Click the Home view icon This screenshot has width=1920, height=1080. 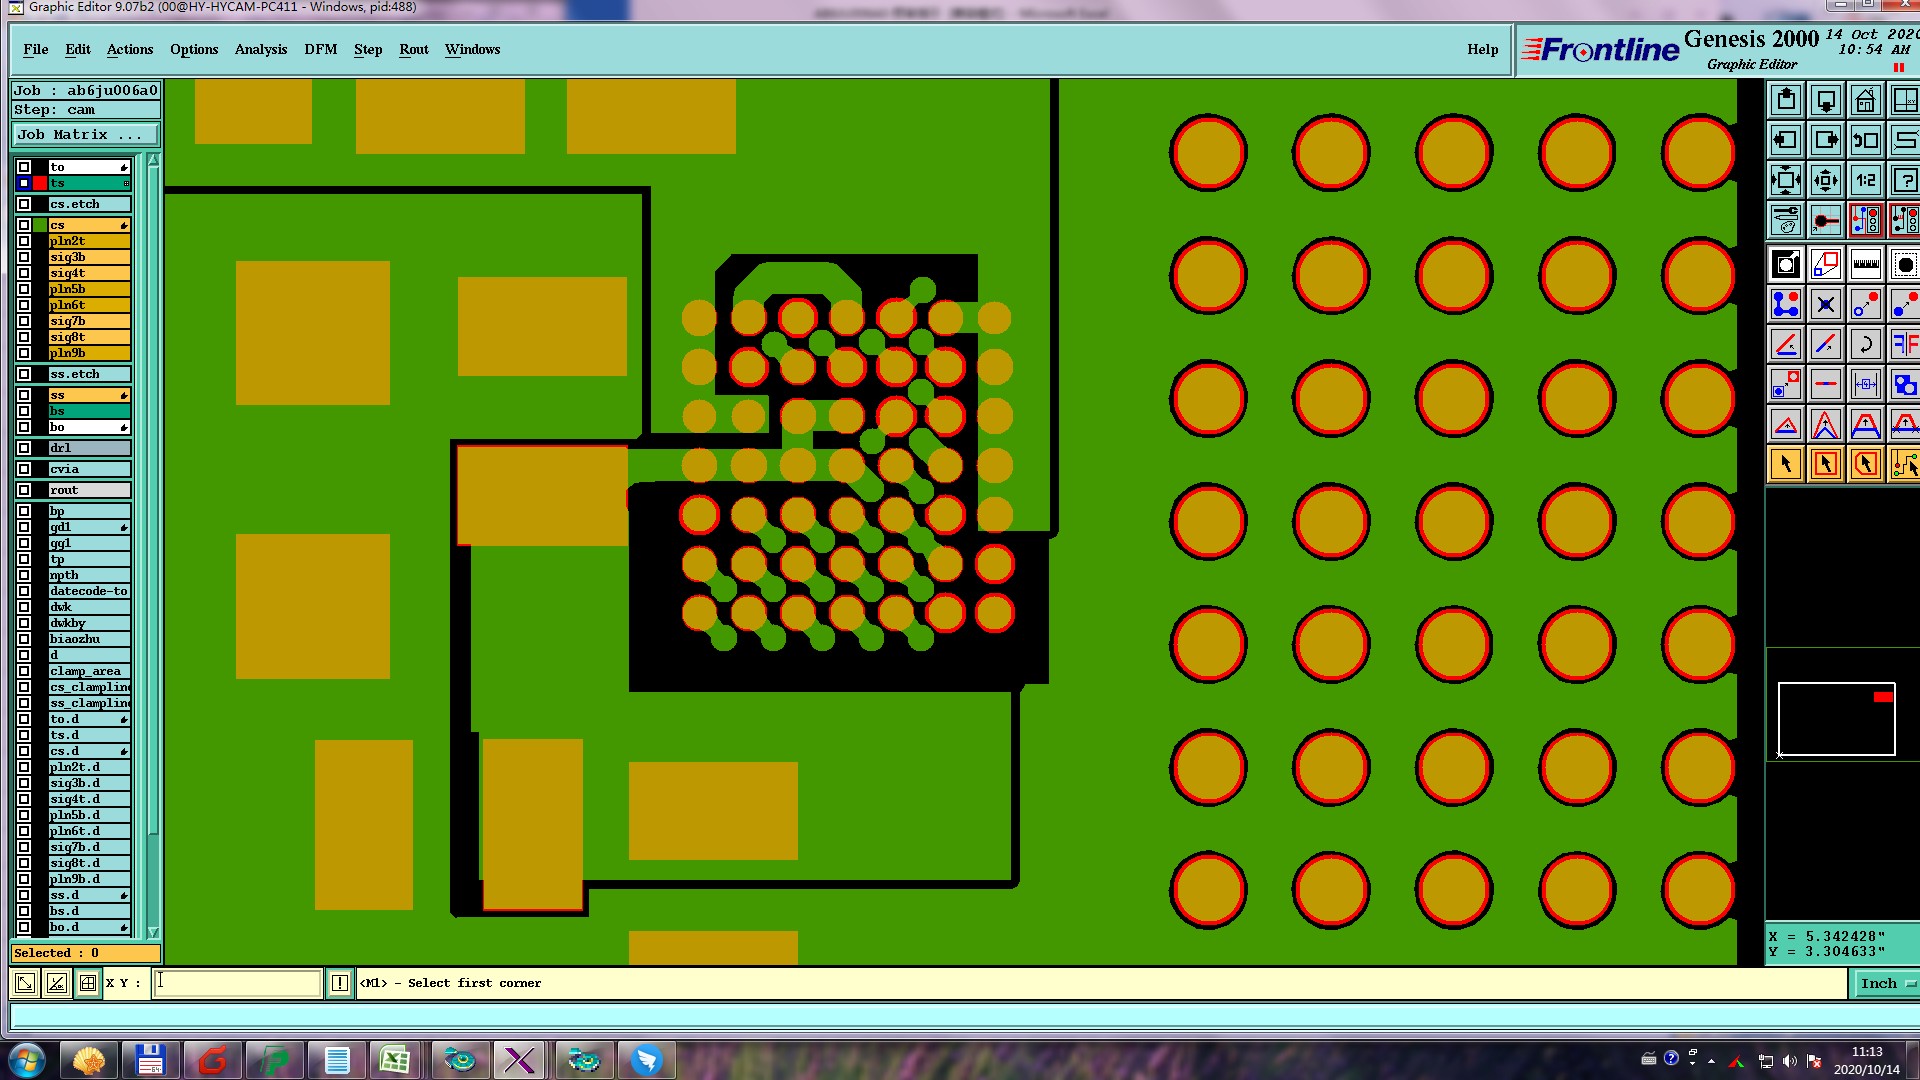[1865, 101]
